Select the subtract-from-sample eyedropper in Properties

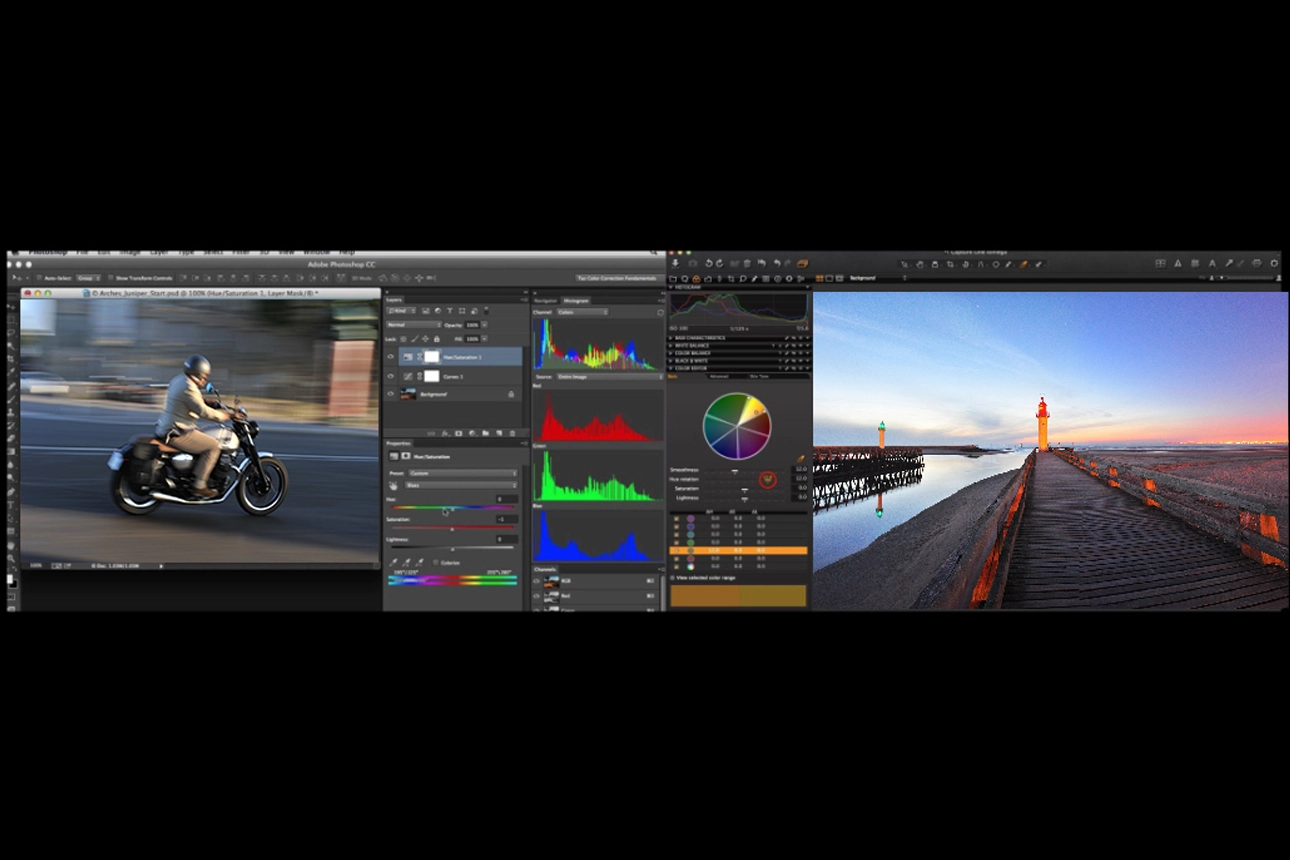tap(419, 563)
